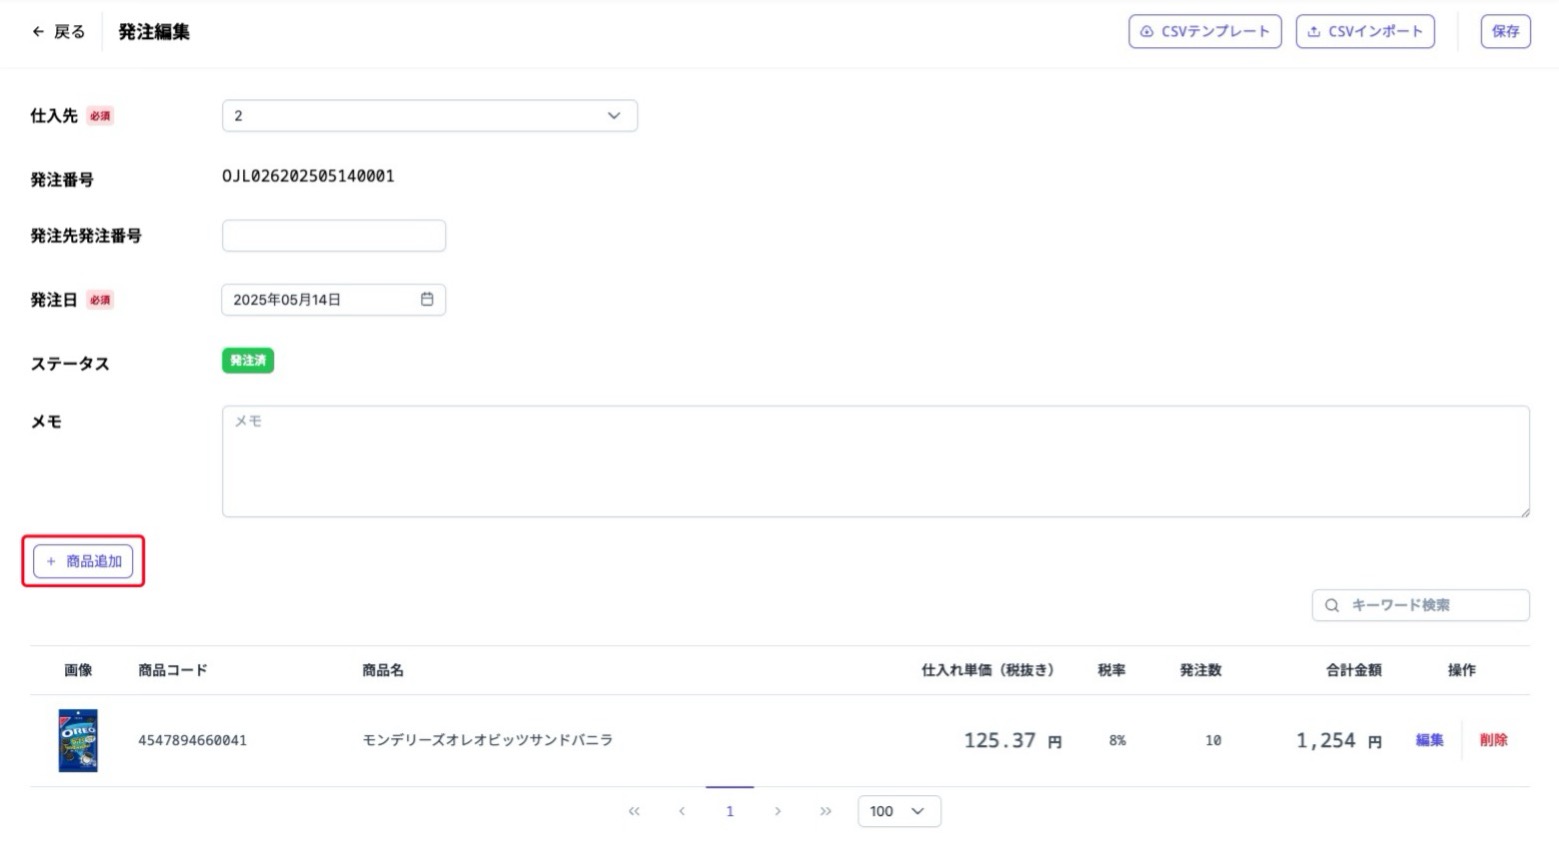Jump to last page with double-right arrow
Screen dimensions: 1559x851
pyautogui.click(x=825, y=811)
